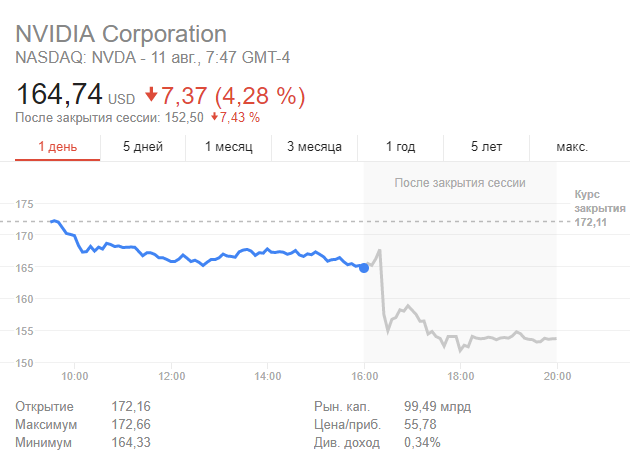
Task: Click the red down arrow beside 7,37
Action: coord(151,95)
